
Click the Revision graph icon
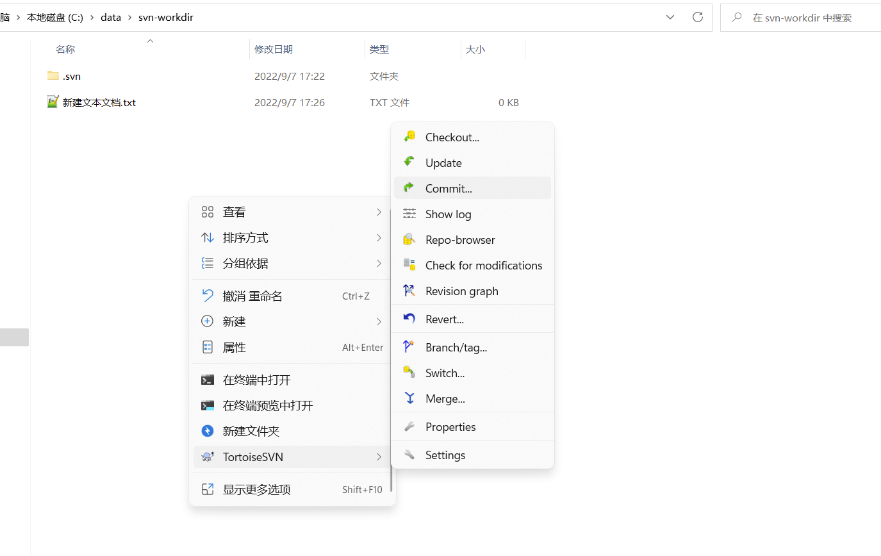[409, 290]
